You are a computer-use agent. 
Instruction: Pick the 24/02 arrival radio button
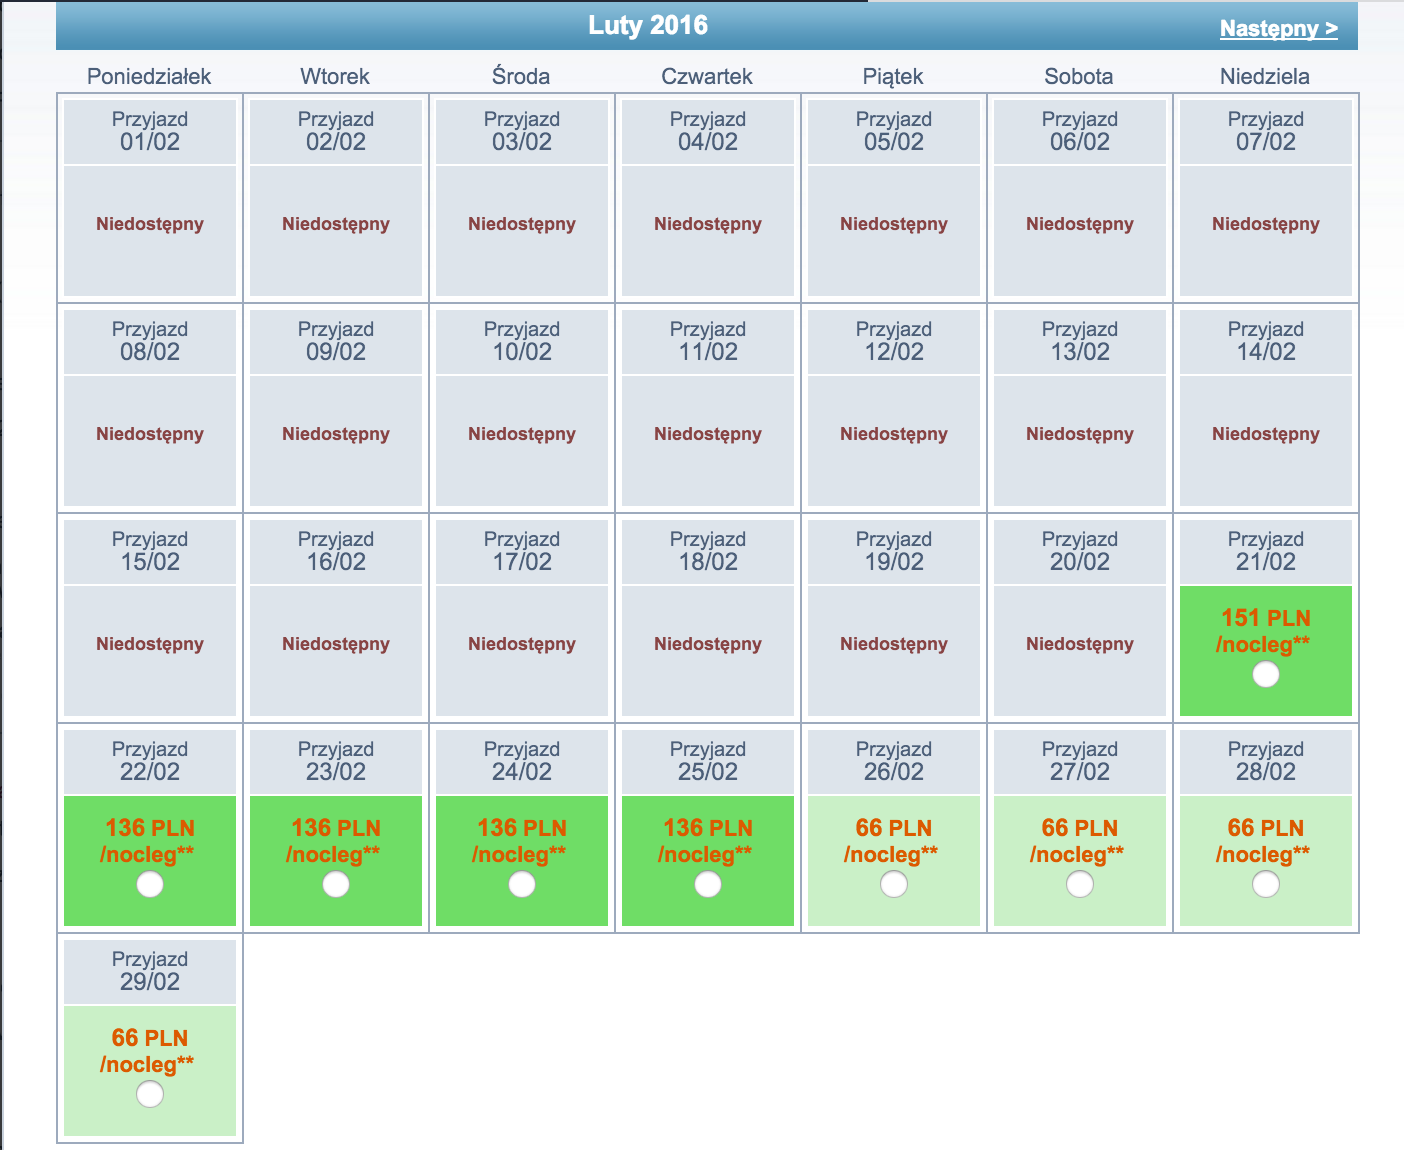(x=522, y=884)
